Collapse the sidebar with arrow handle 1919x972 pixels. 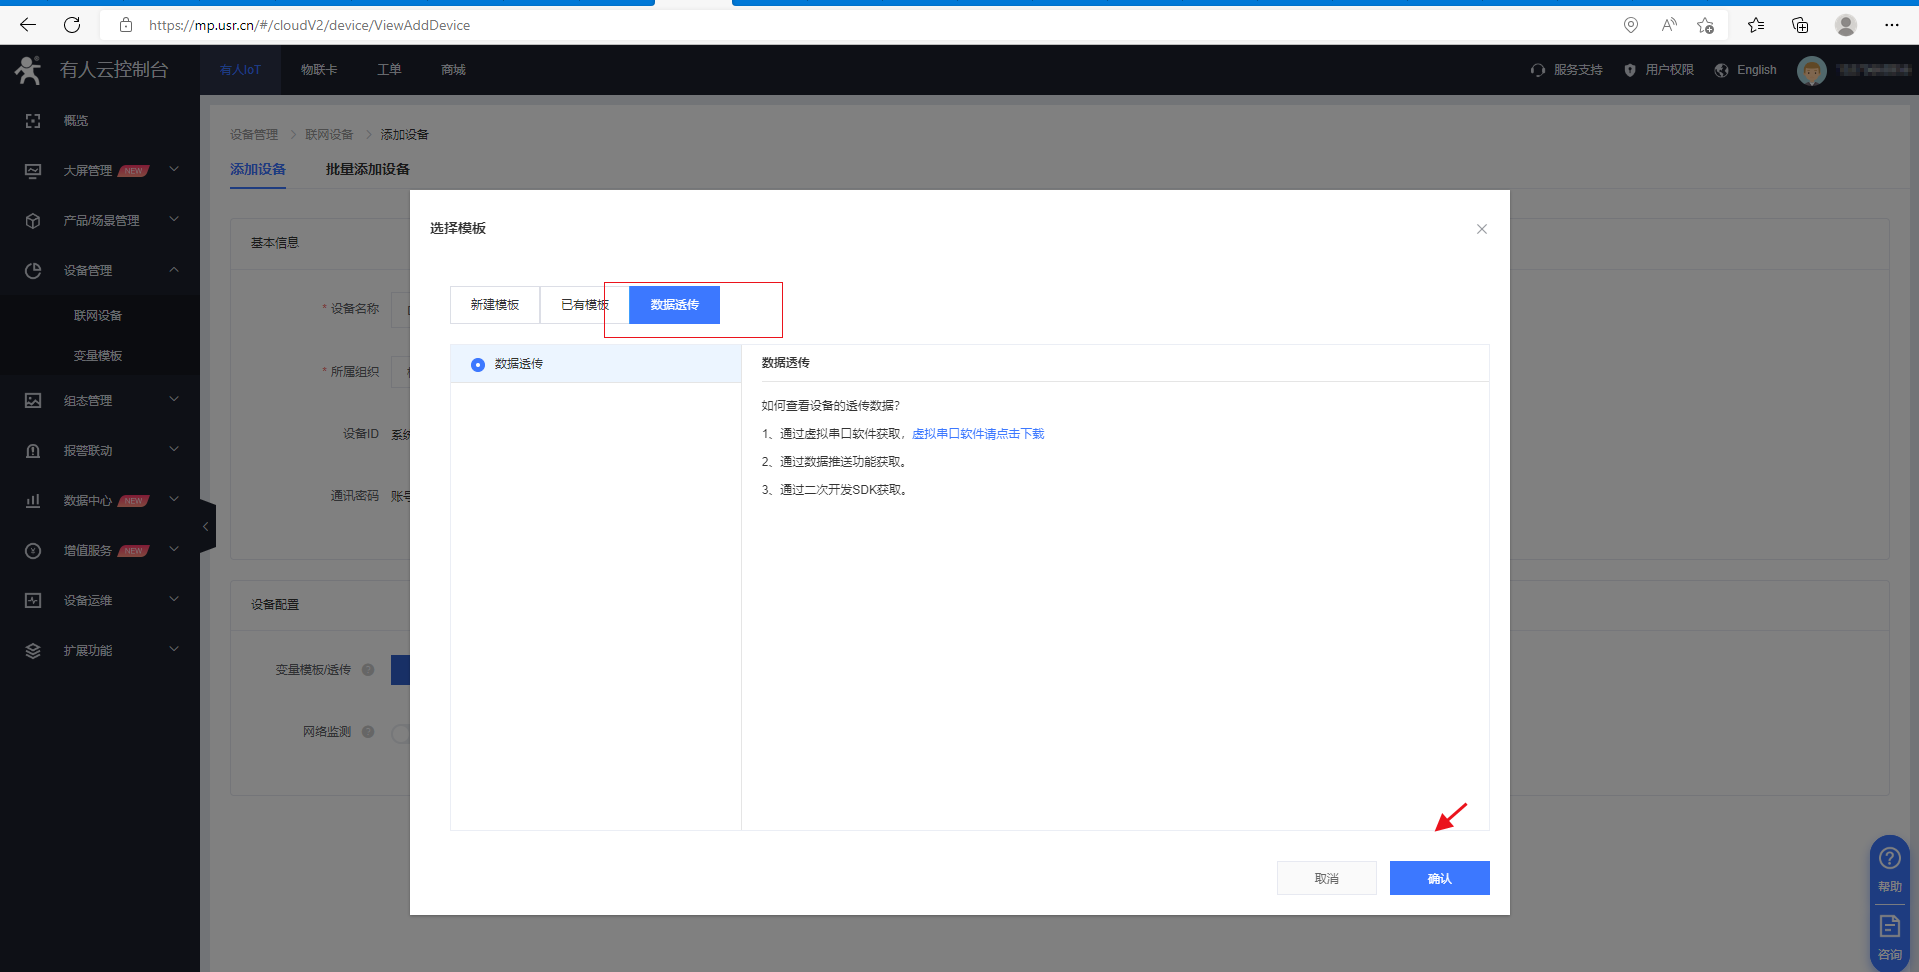(x=206, y=526)
